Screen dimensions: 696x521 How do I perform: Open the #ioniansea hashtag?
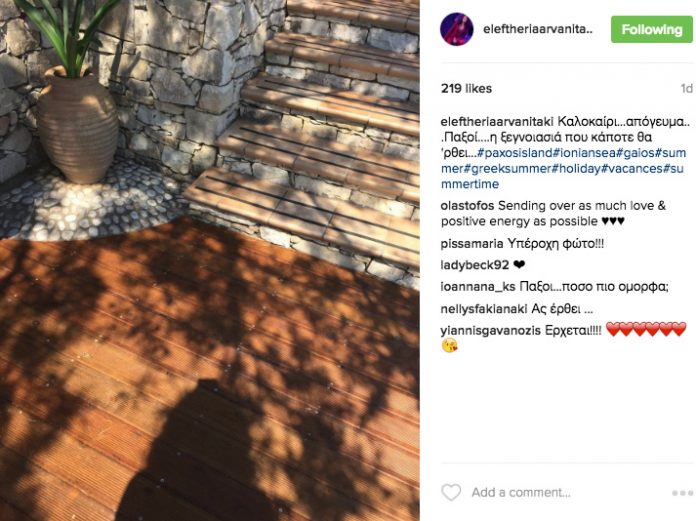[x=584, y=153]
